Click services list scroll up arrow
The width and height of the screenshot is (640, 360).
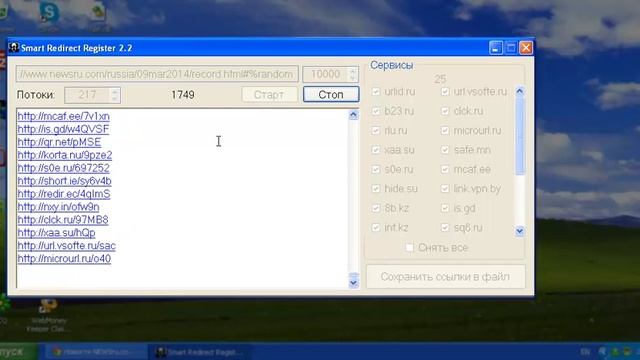pos(520,91)
